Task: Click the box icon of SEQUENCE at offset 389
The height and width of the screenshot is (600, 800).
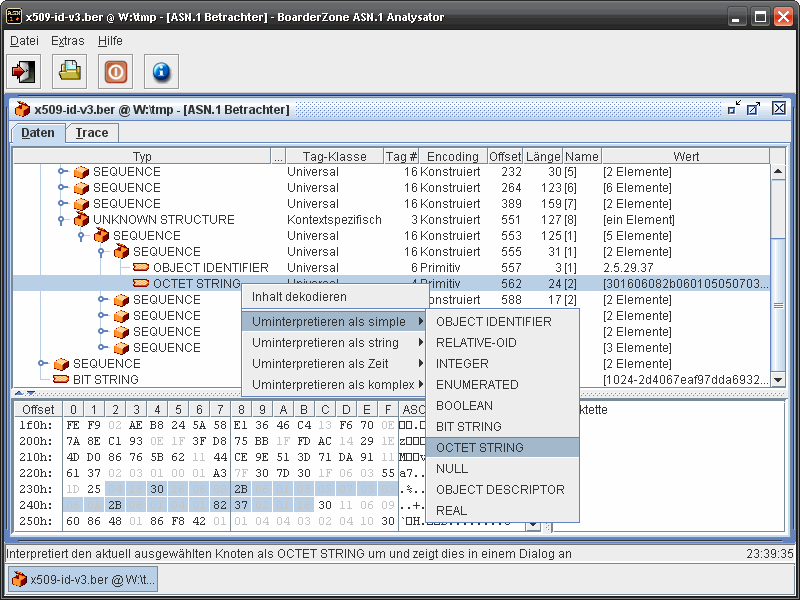Action: click(81, 204)
